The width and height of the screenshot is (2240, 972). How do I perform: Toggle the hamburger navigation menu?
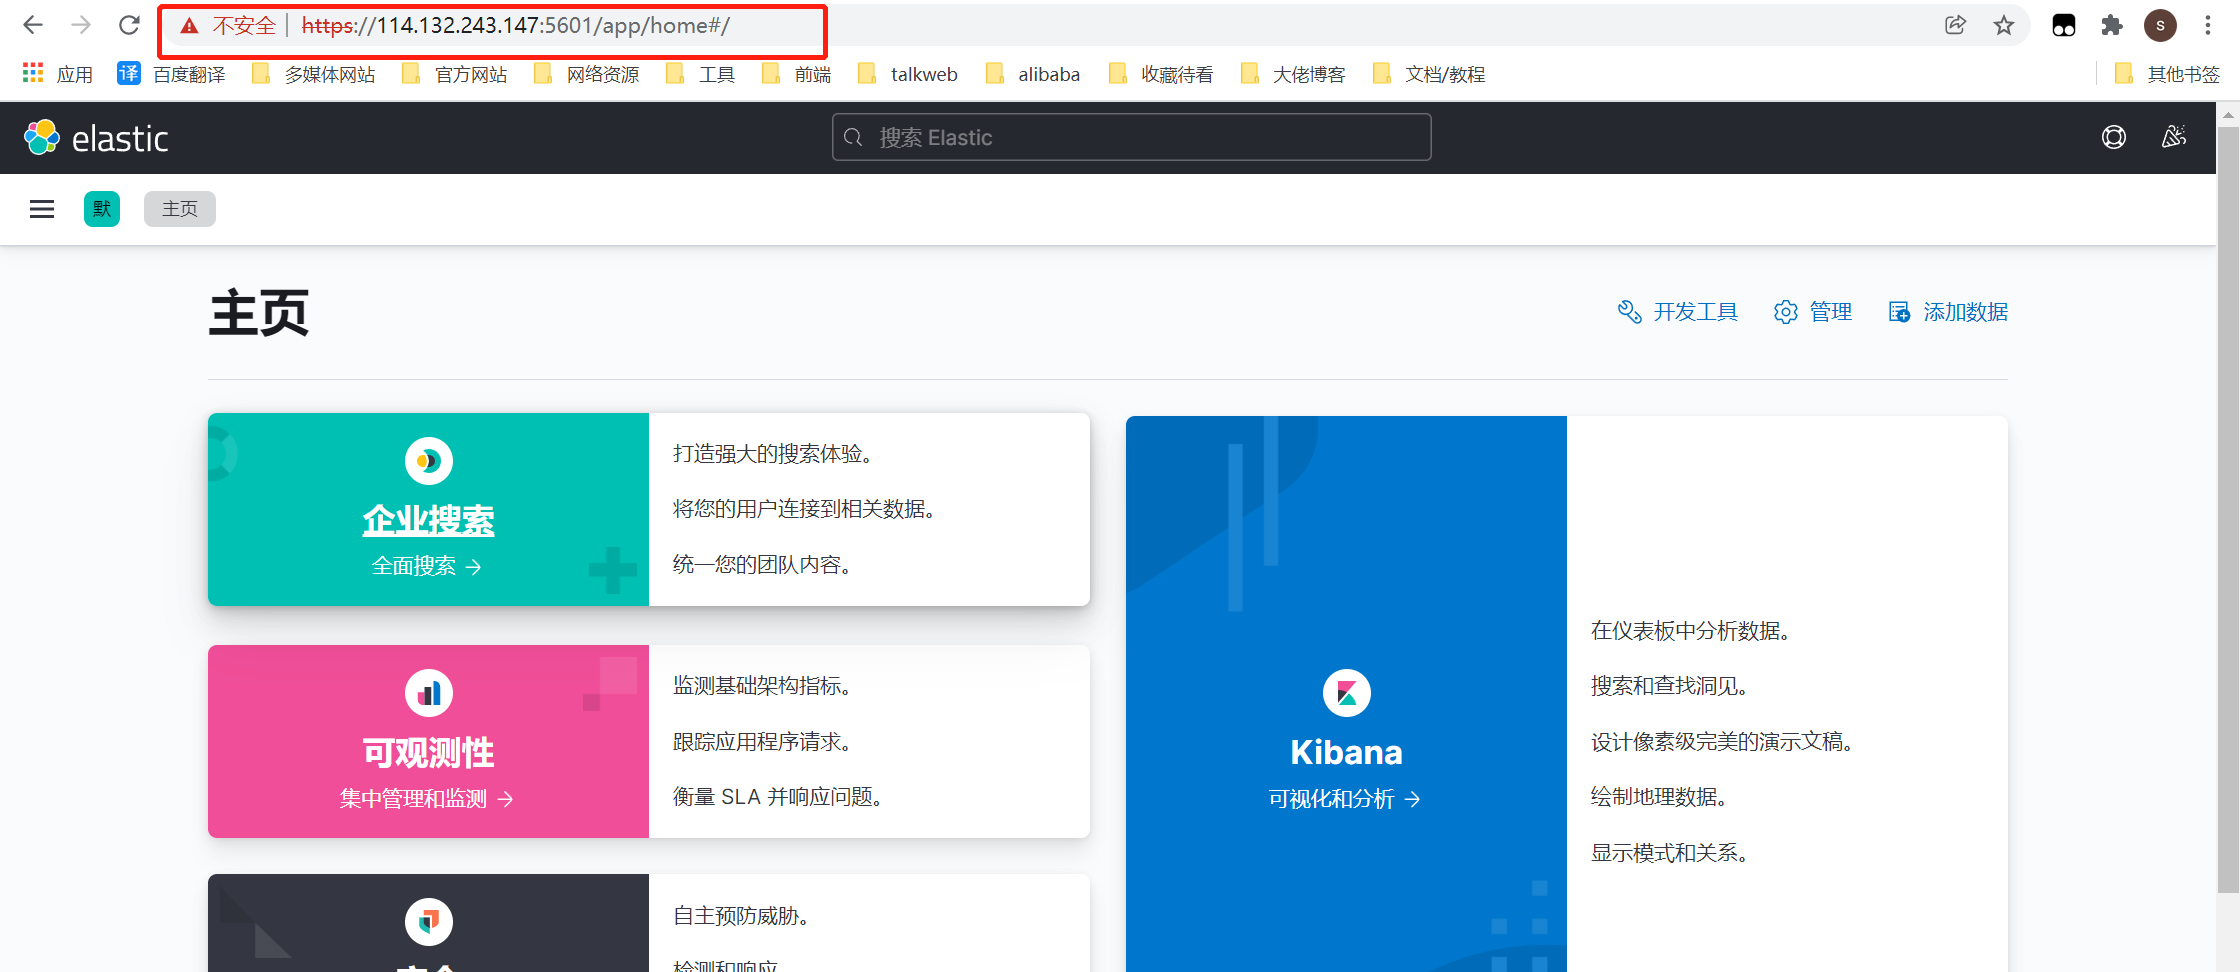(42, 209)
